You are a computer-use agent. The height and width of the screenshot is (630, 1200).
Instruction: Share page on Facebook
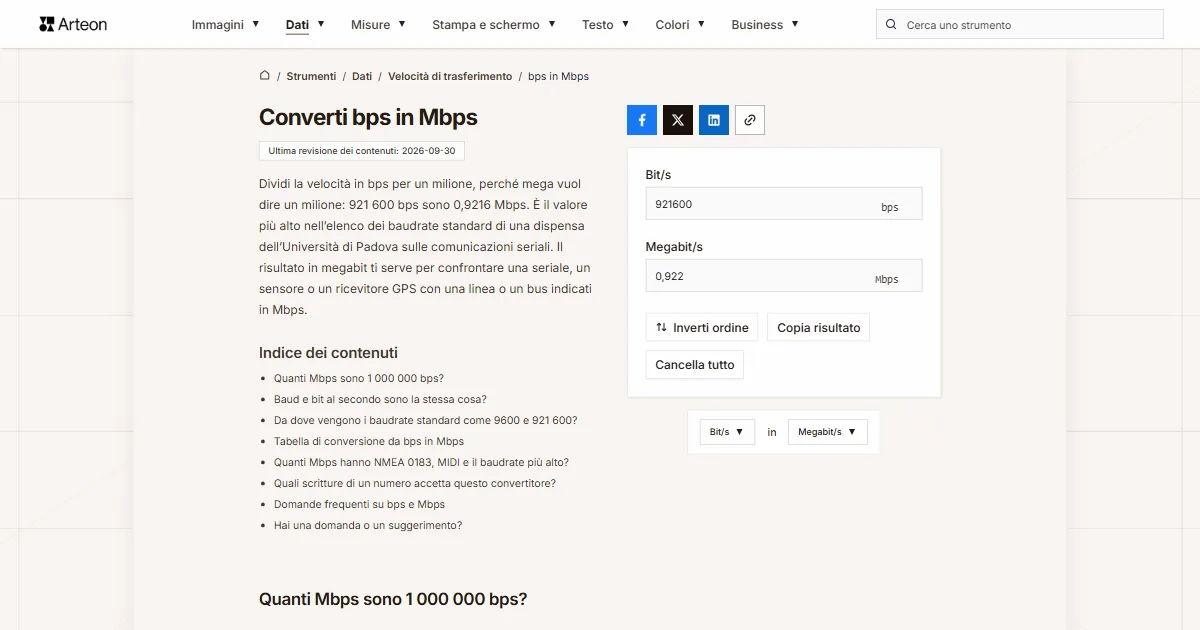tap(642, 120)
